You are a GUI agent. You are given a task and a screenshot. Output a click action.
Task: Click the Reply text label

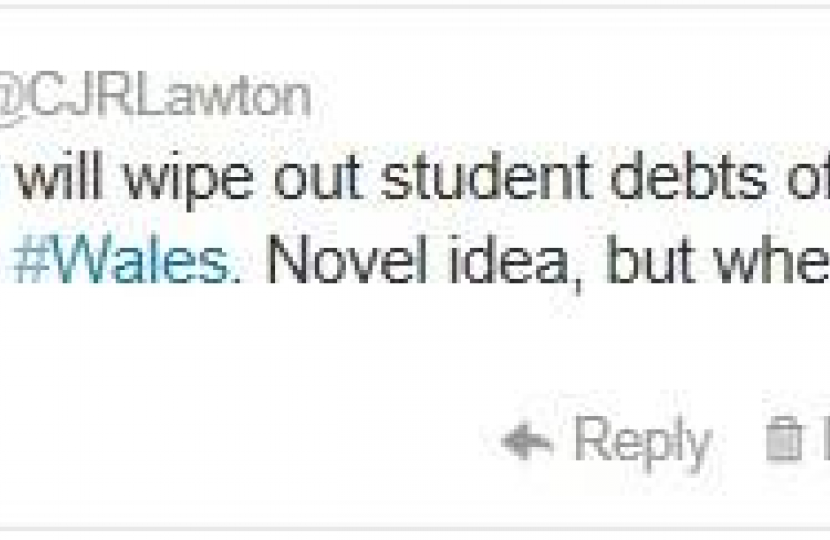click(x=643, y=443)
